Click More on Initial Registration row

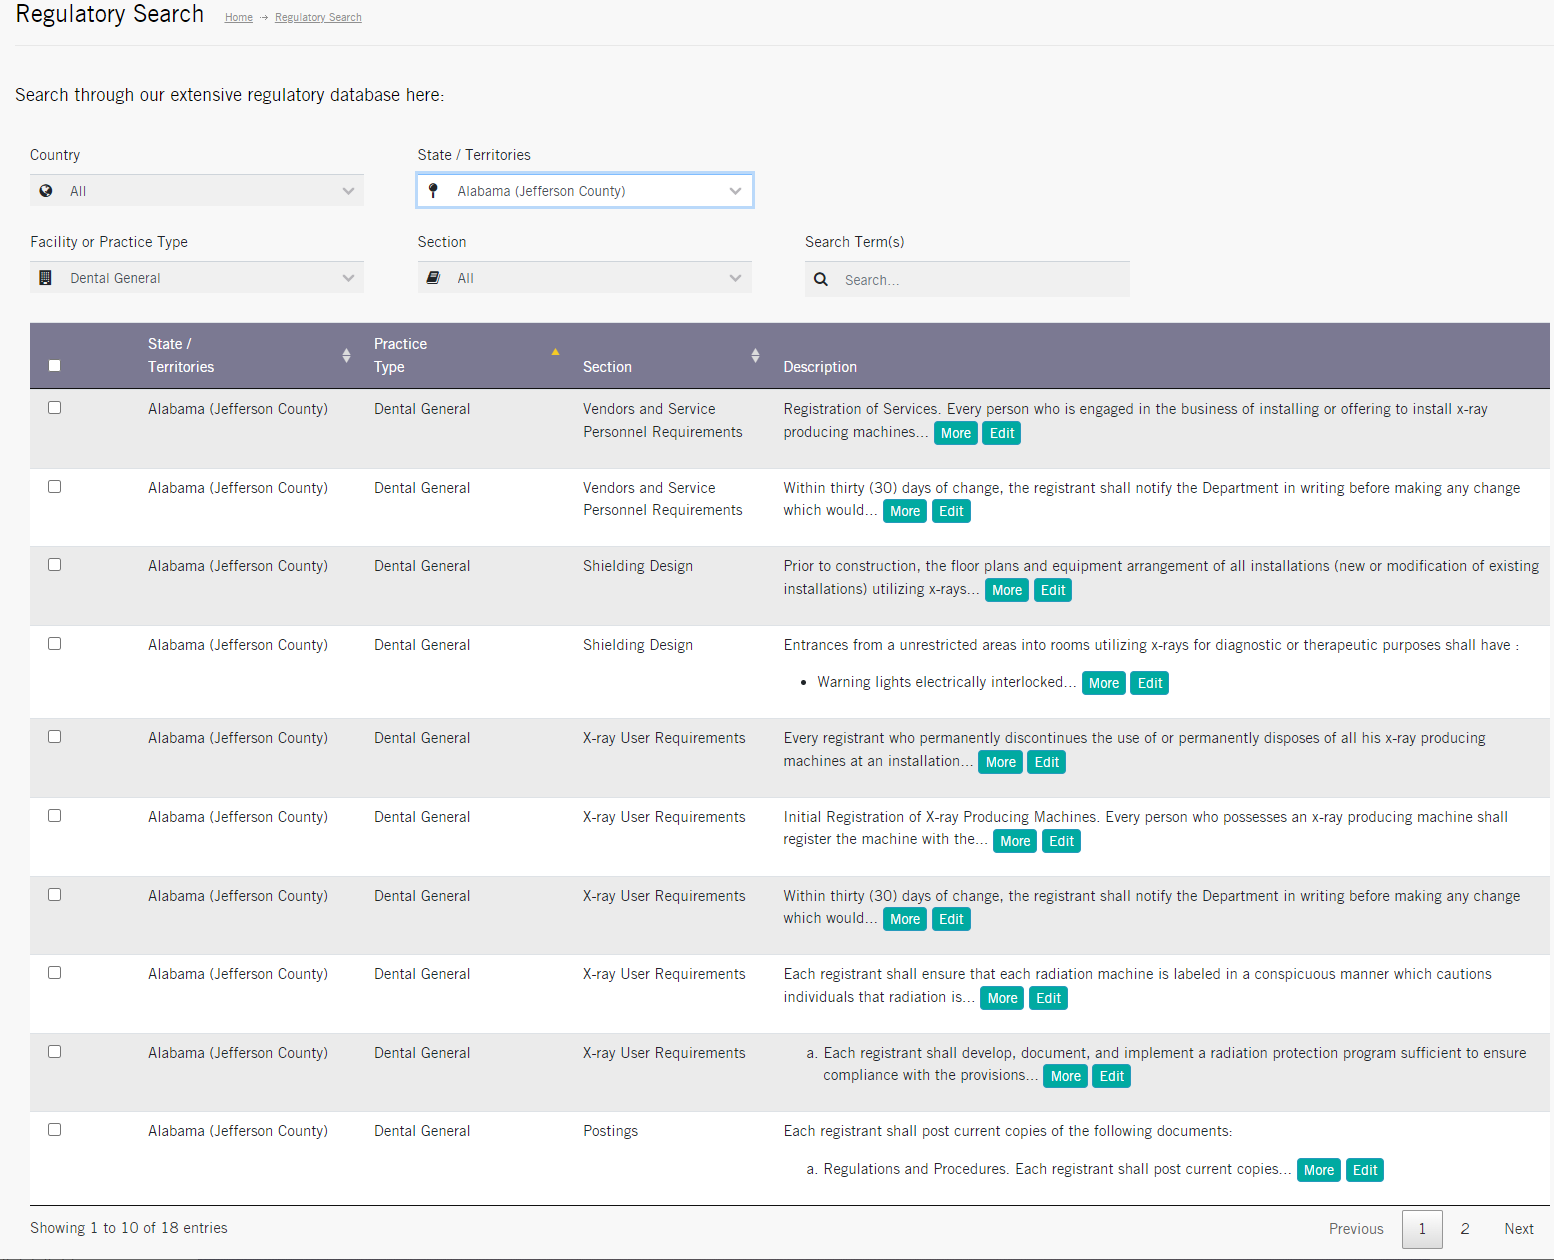point(1015,841)
